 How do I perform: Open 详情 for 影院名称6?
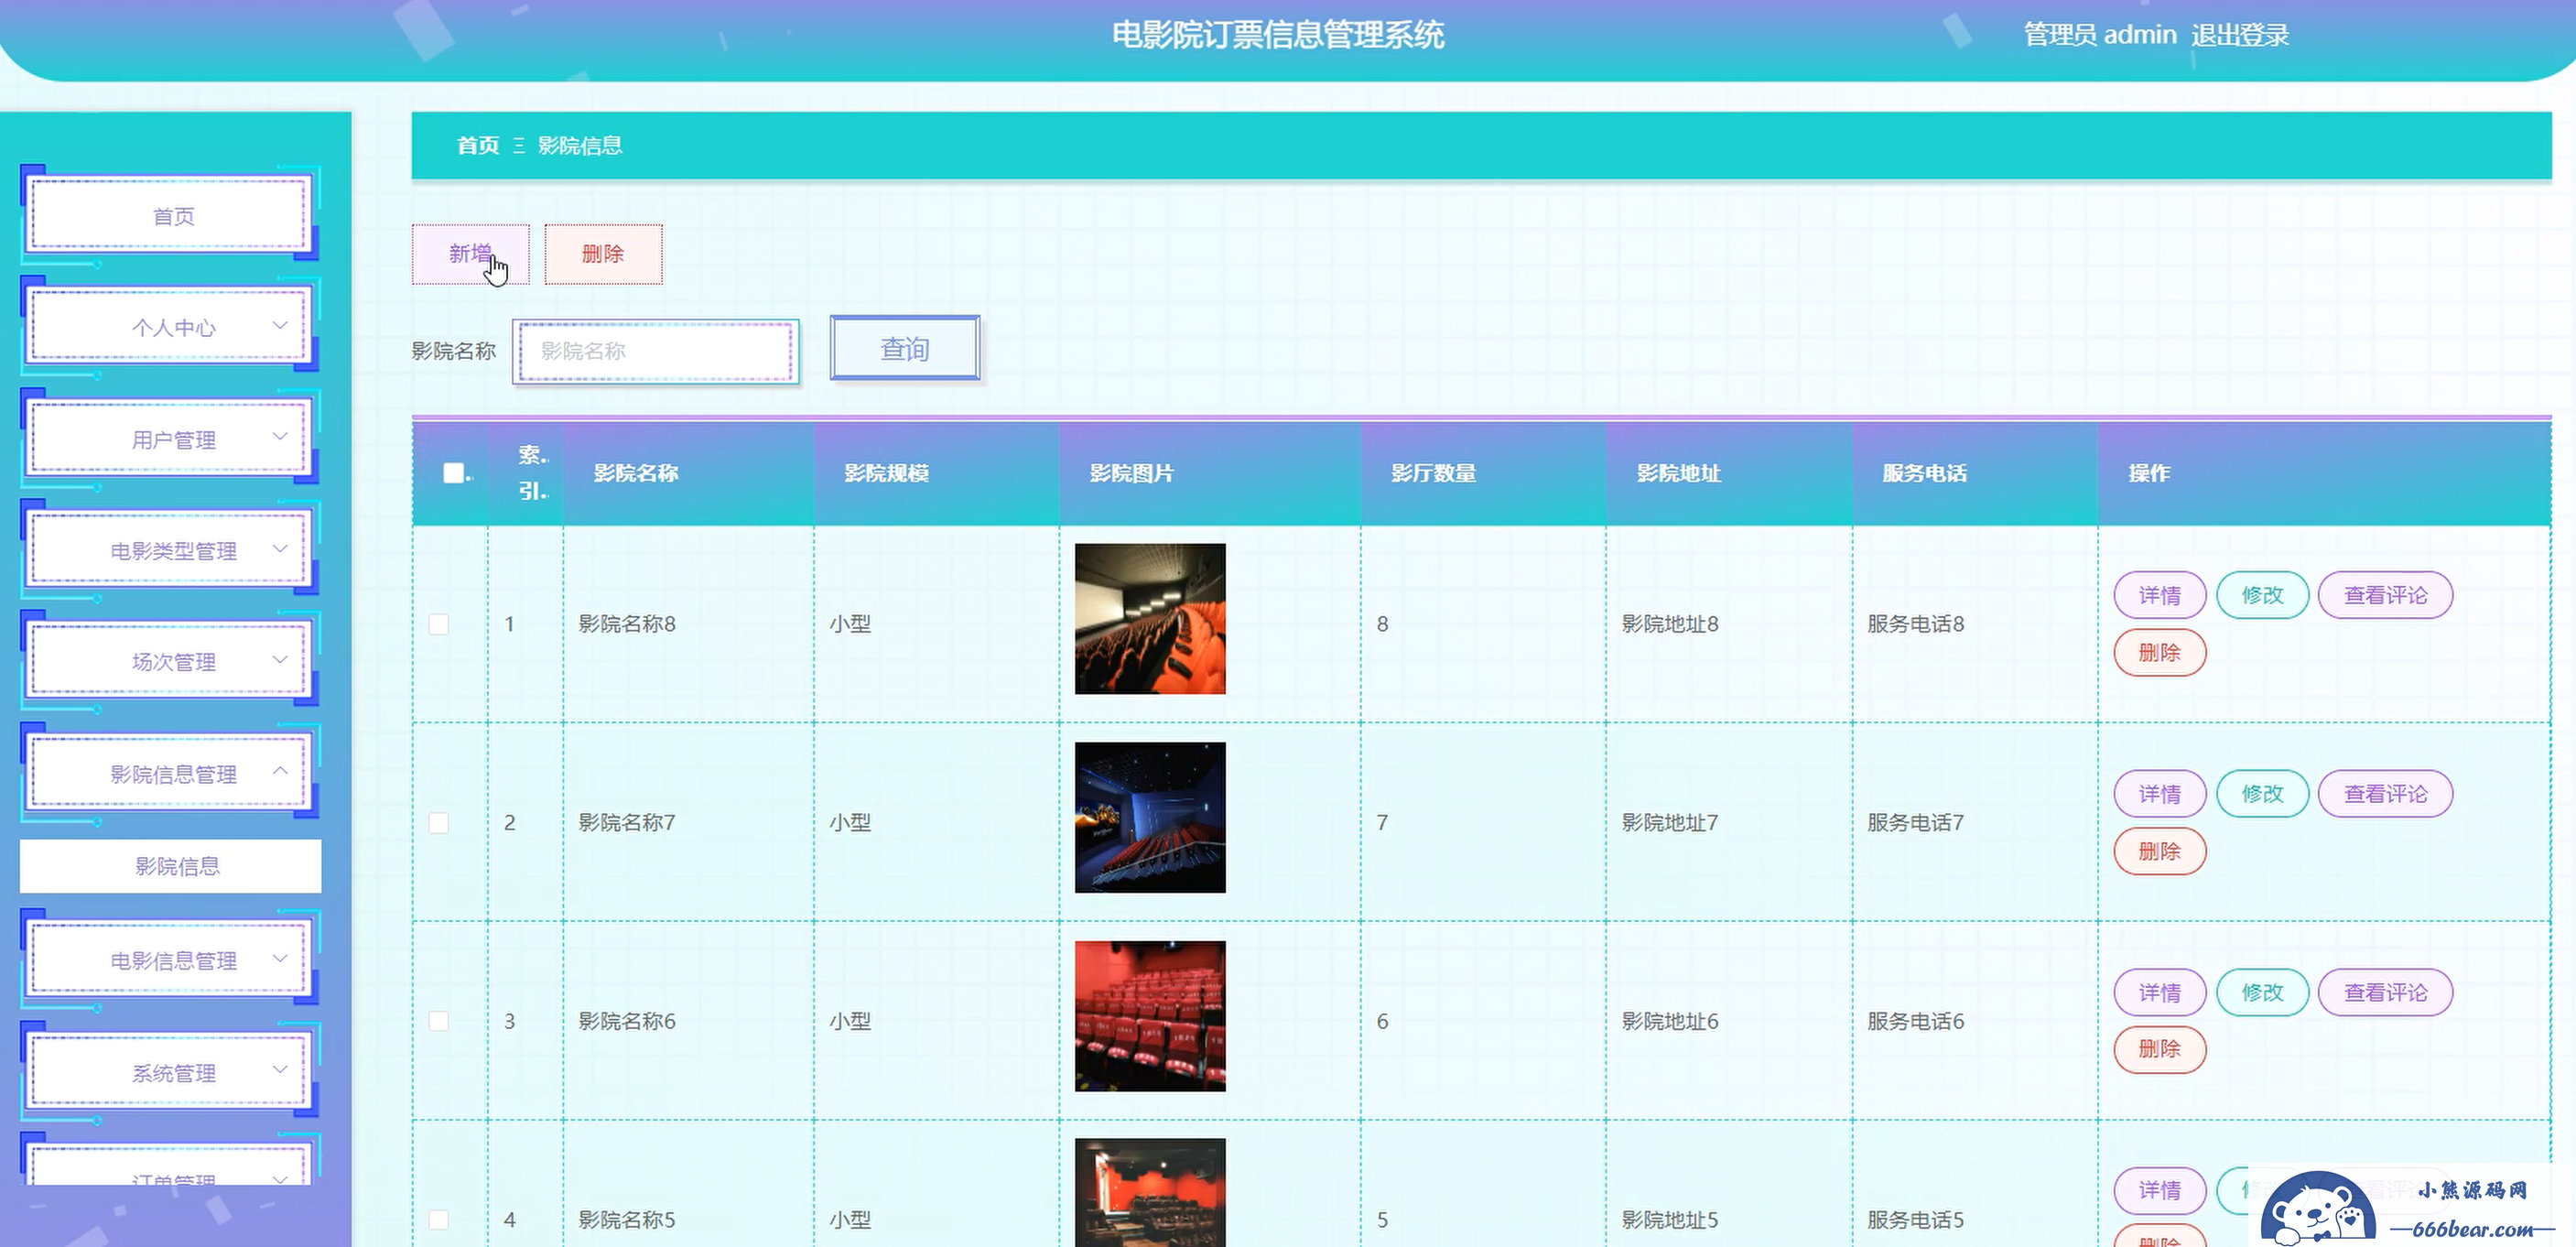coord(2160,992)
